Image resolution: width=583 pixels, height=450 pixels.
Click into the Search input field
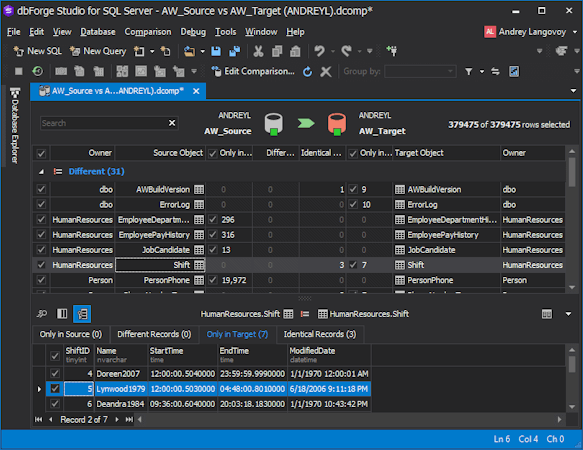(x=104, y=123)
